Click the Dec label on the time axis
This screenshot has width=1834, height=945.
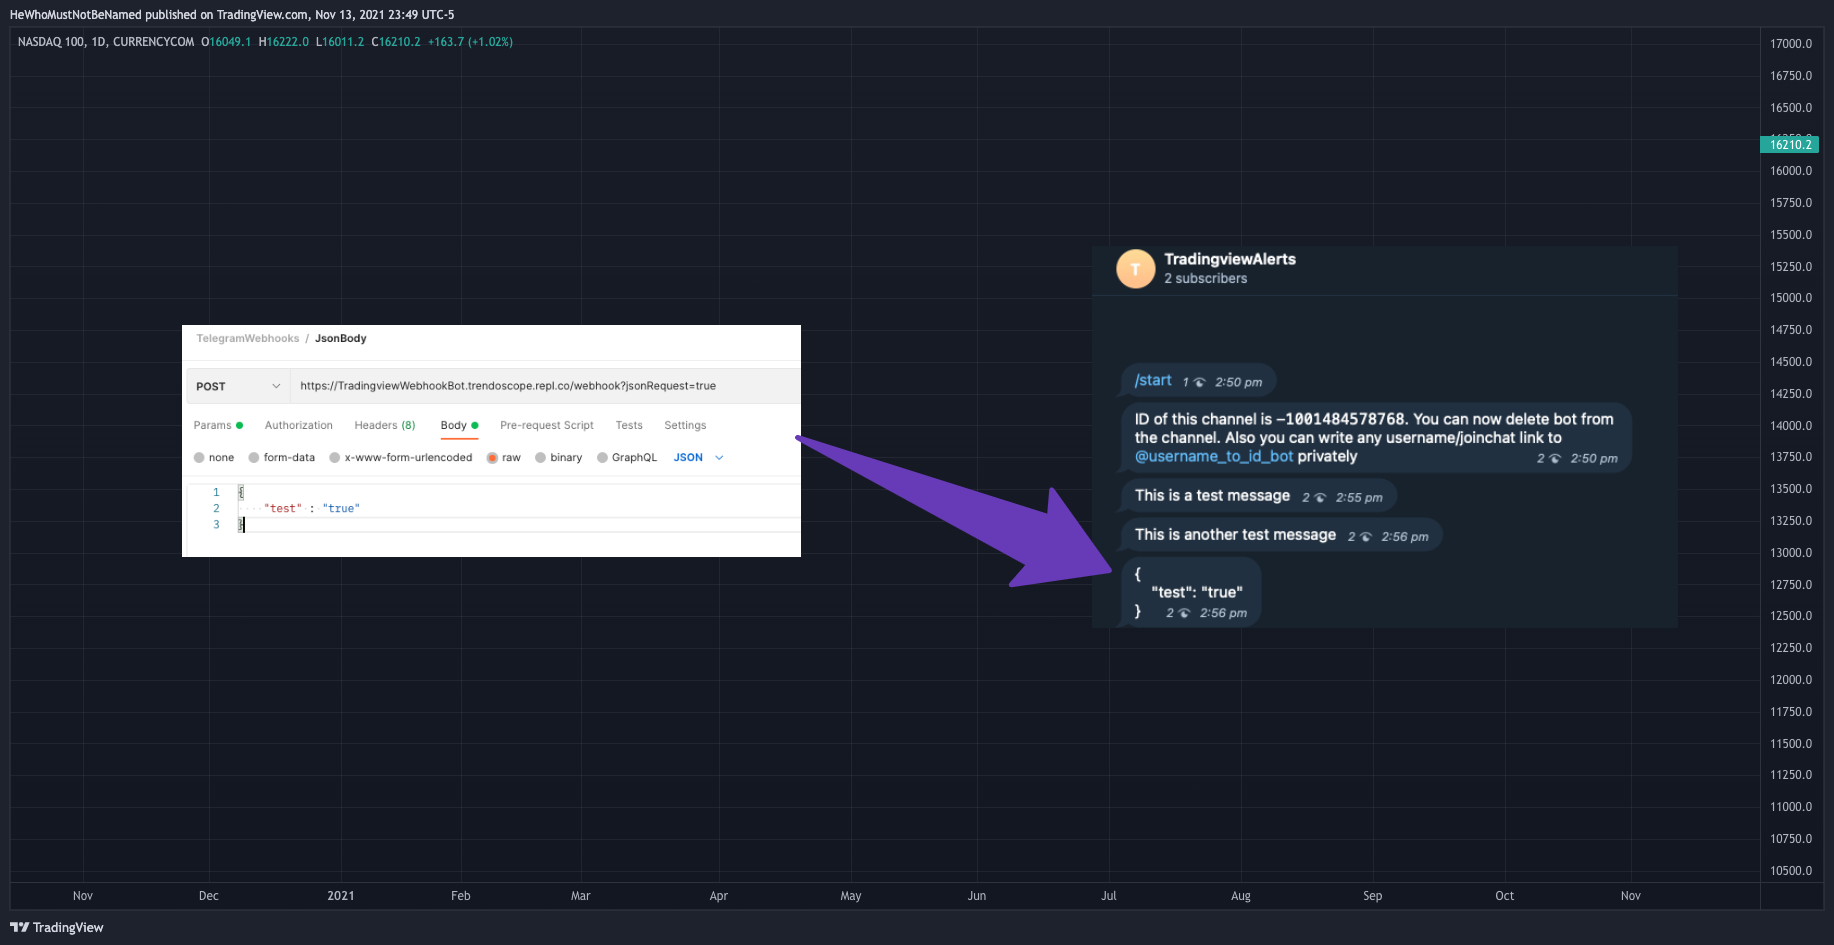209,896
